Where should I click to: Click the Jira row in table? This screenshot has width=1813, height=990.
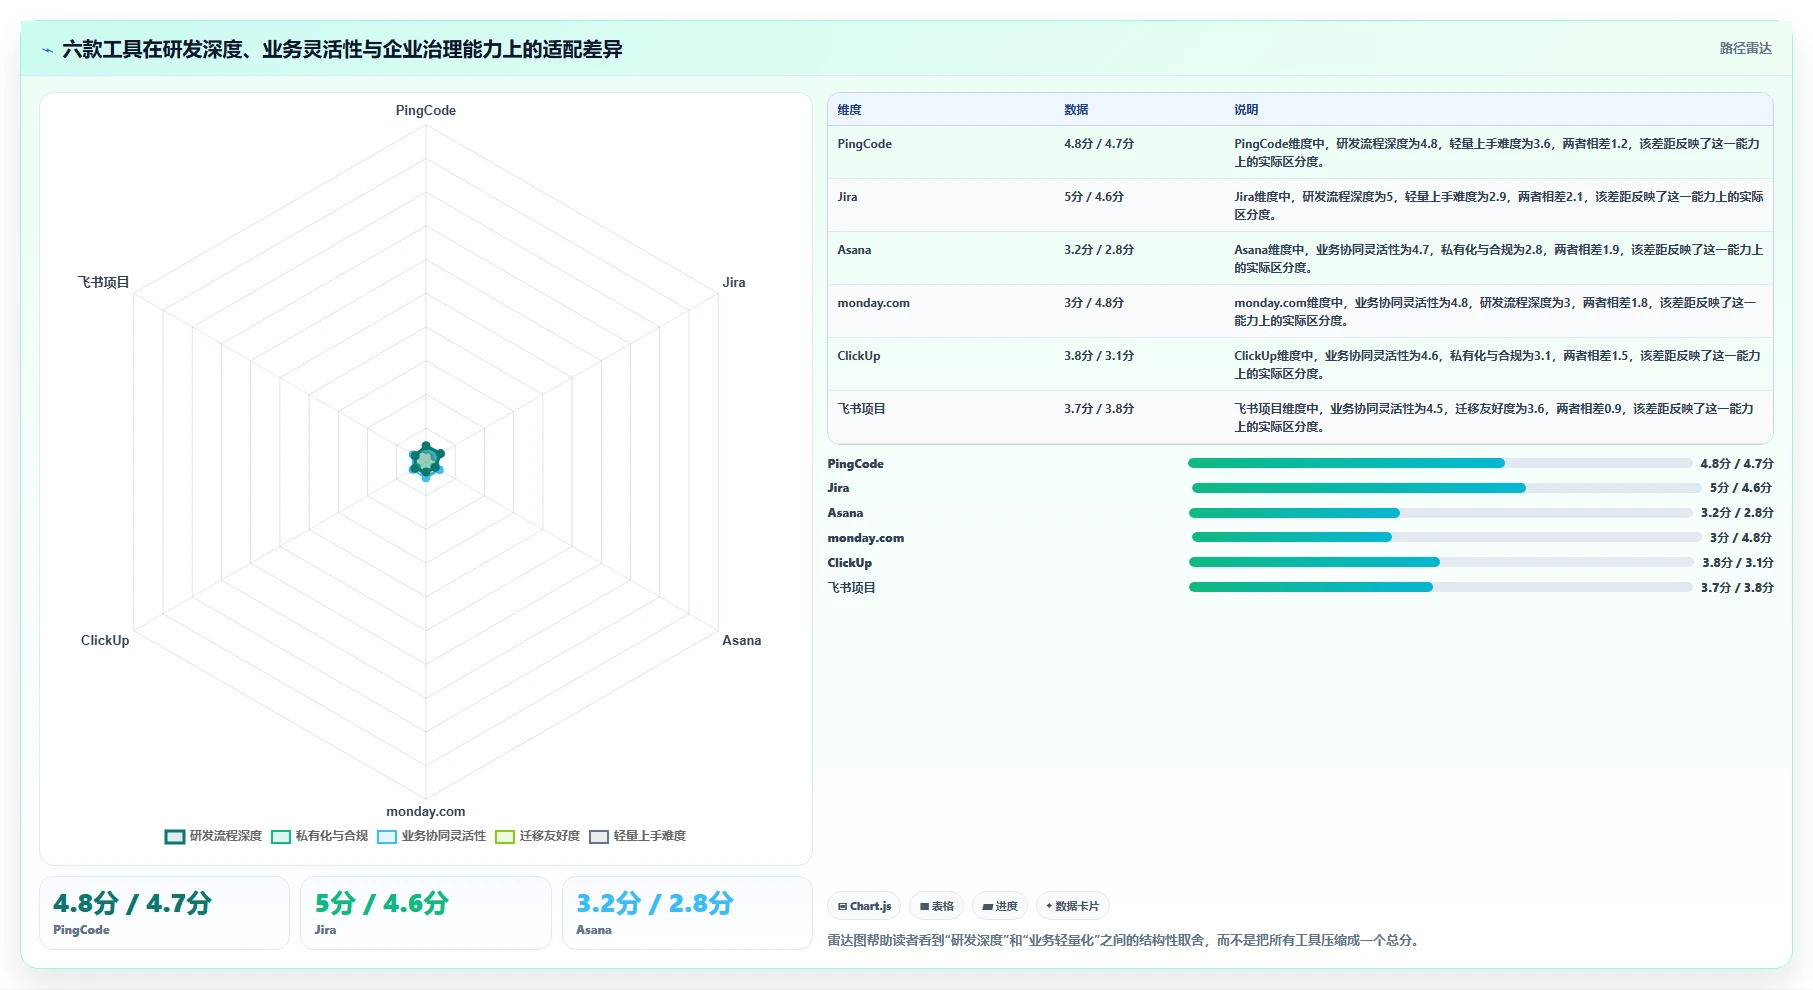[1300, 205]
